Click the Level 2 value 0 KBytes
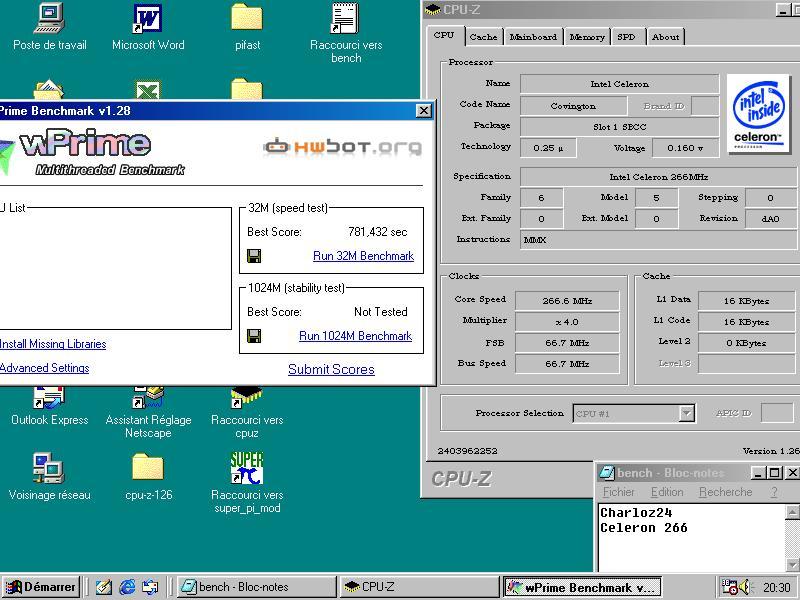Screen dimensions: 800x600 click(746, 343)
